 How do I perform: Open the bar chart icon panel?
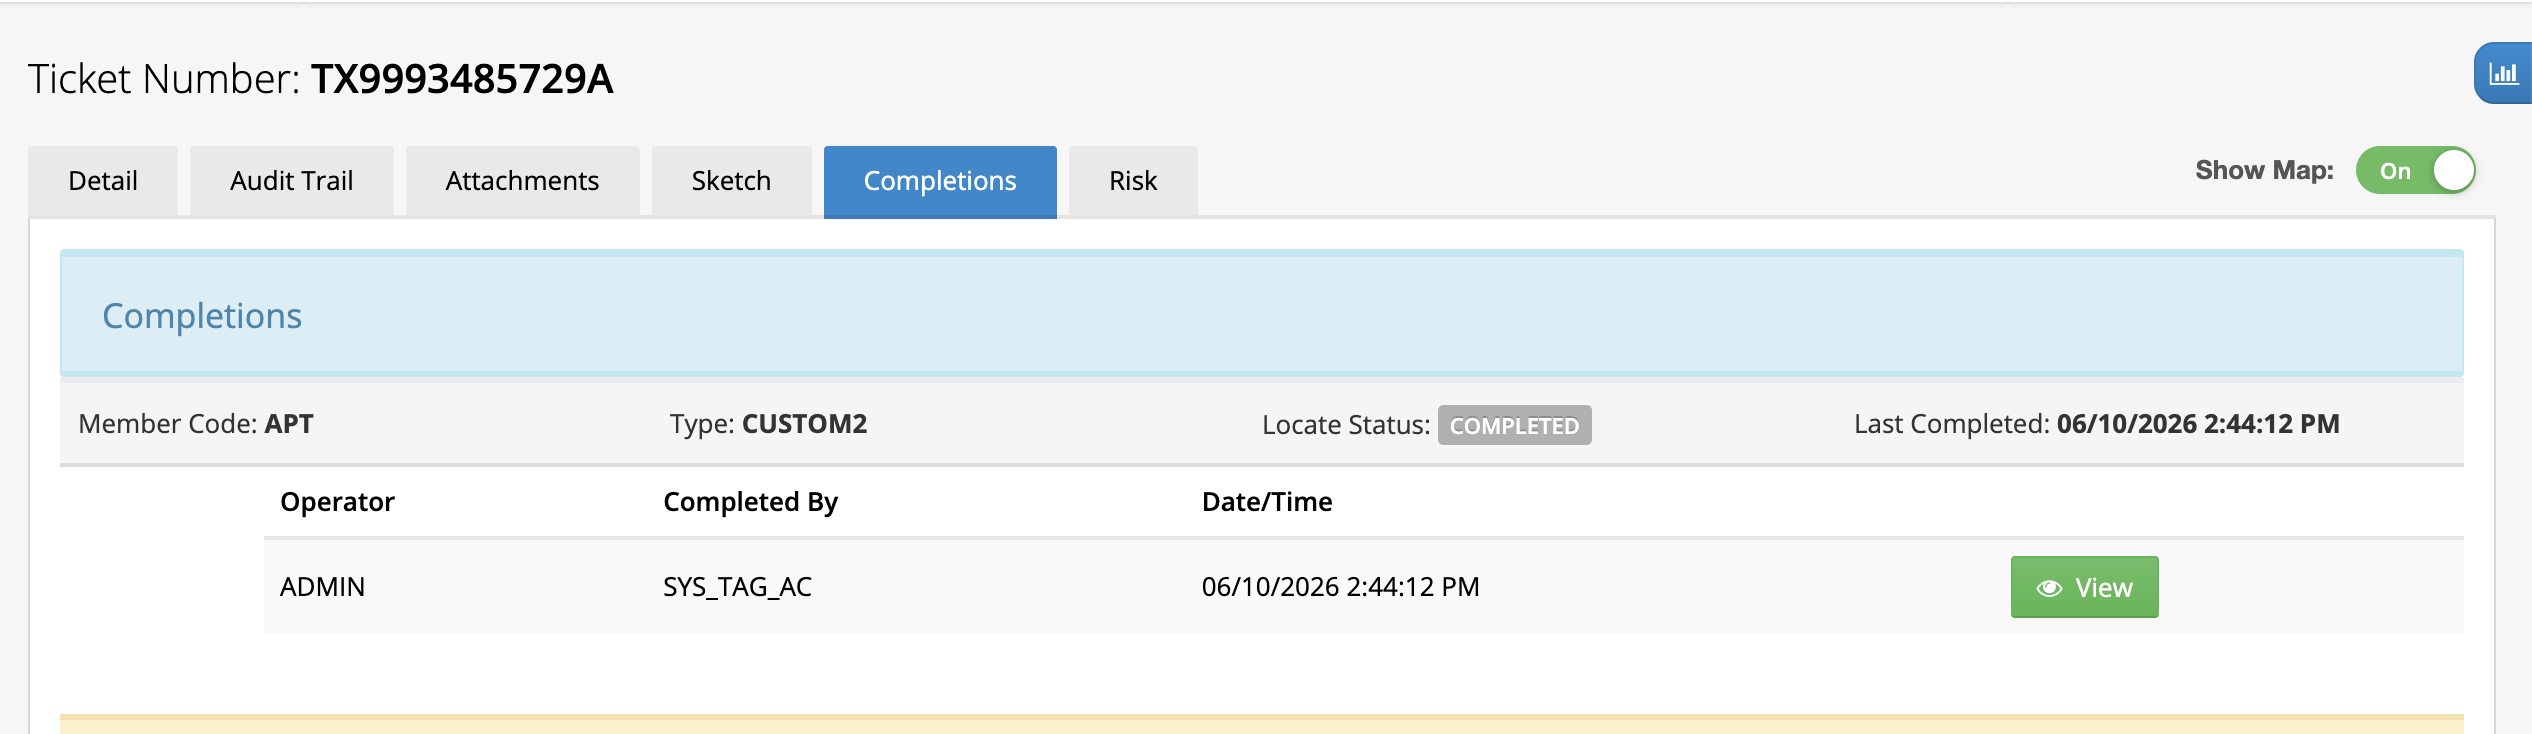pos(2504,73)
